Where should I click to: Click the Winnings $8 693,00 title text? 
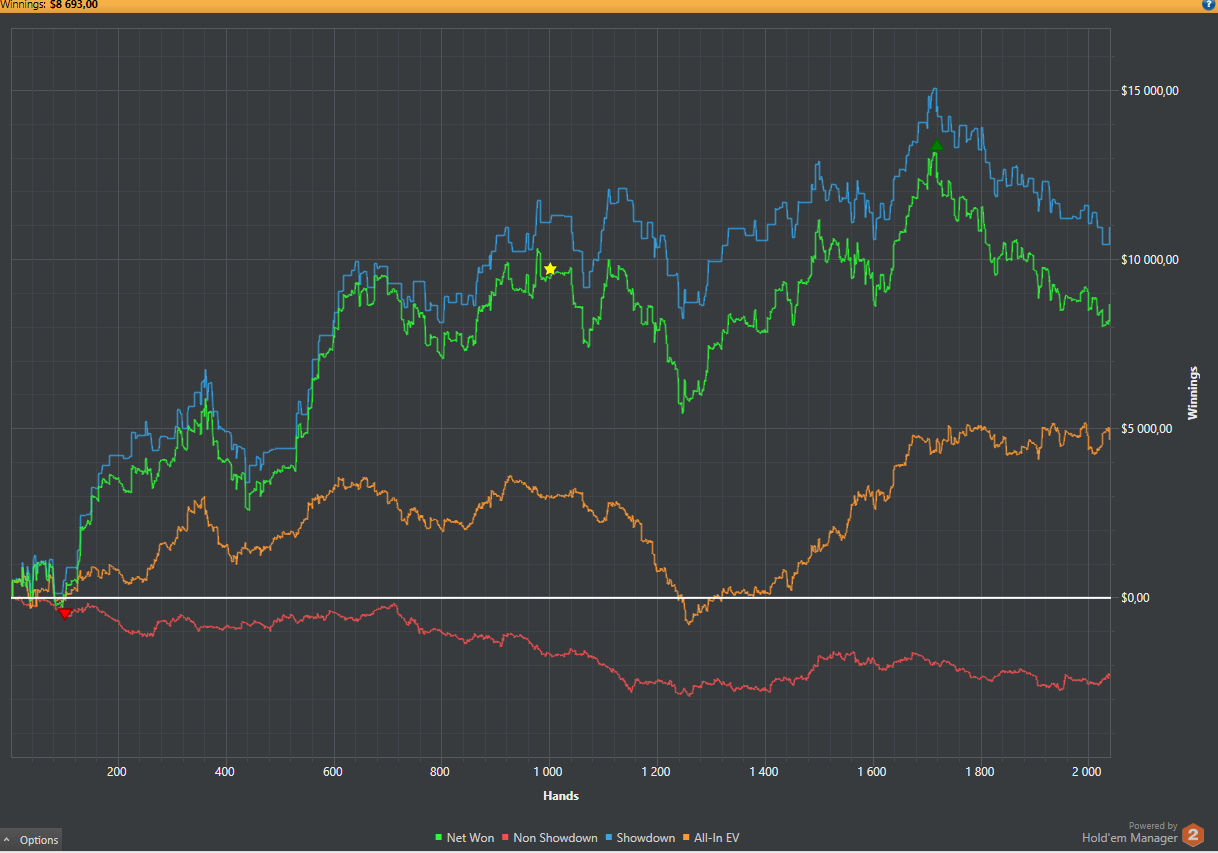(49, 5)
